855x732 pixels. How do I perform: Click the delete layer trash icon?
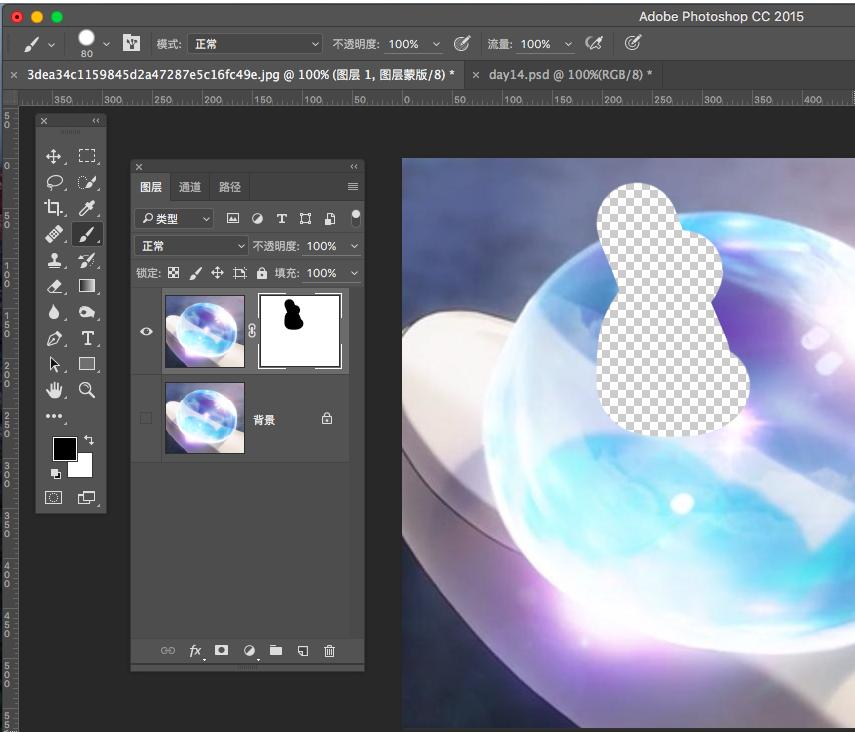coord(329,651)
